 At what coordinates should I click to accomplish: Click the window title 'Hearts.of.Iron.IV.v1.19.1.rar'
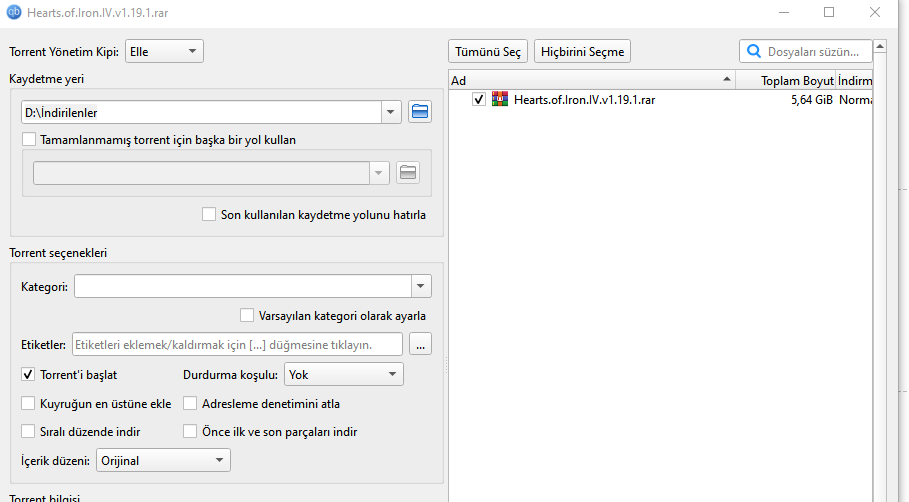pos(97,13)
